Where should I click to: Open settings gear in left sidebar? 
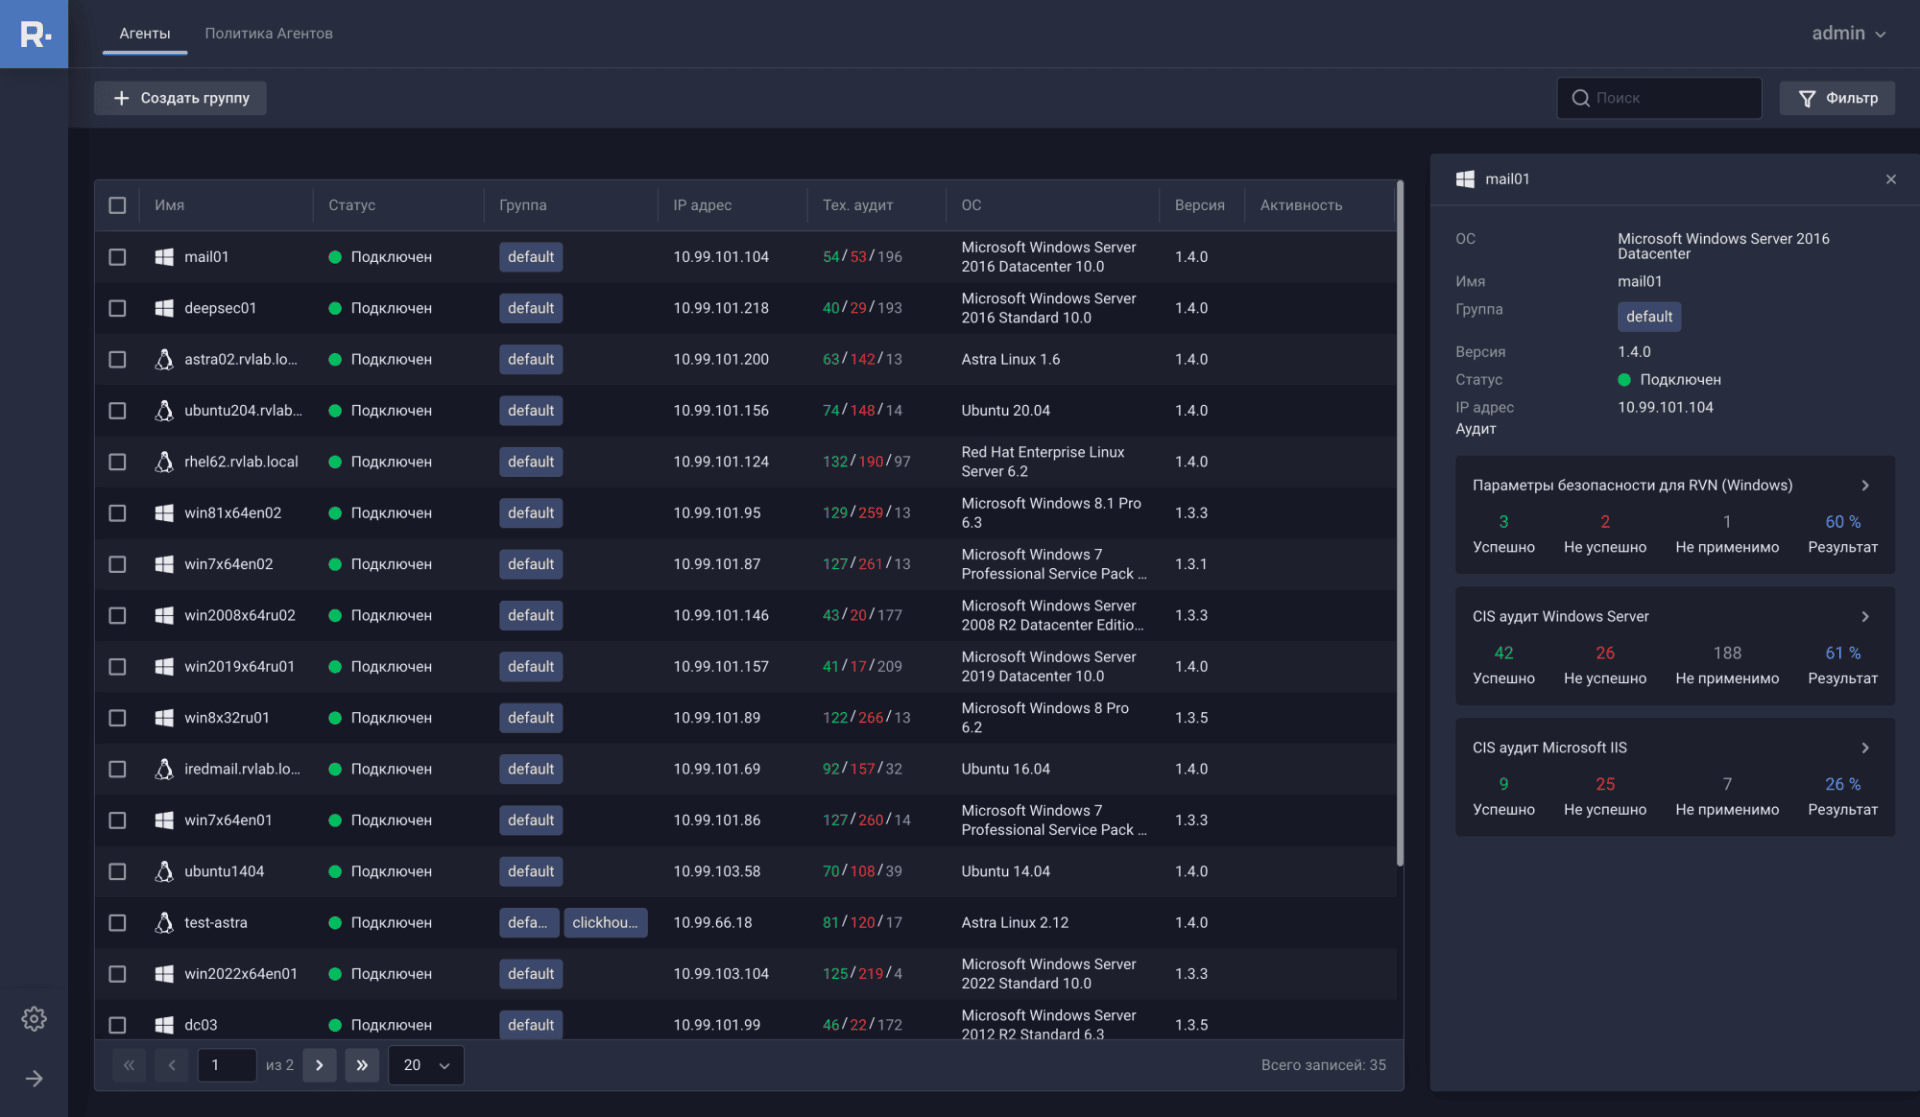point(34,1019)
